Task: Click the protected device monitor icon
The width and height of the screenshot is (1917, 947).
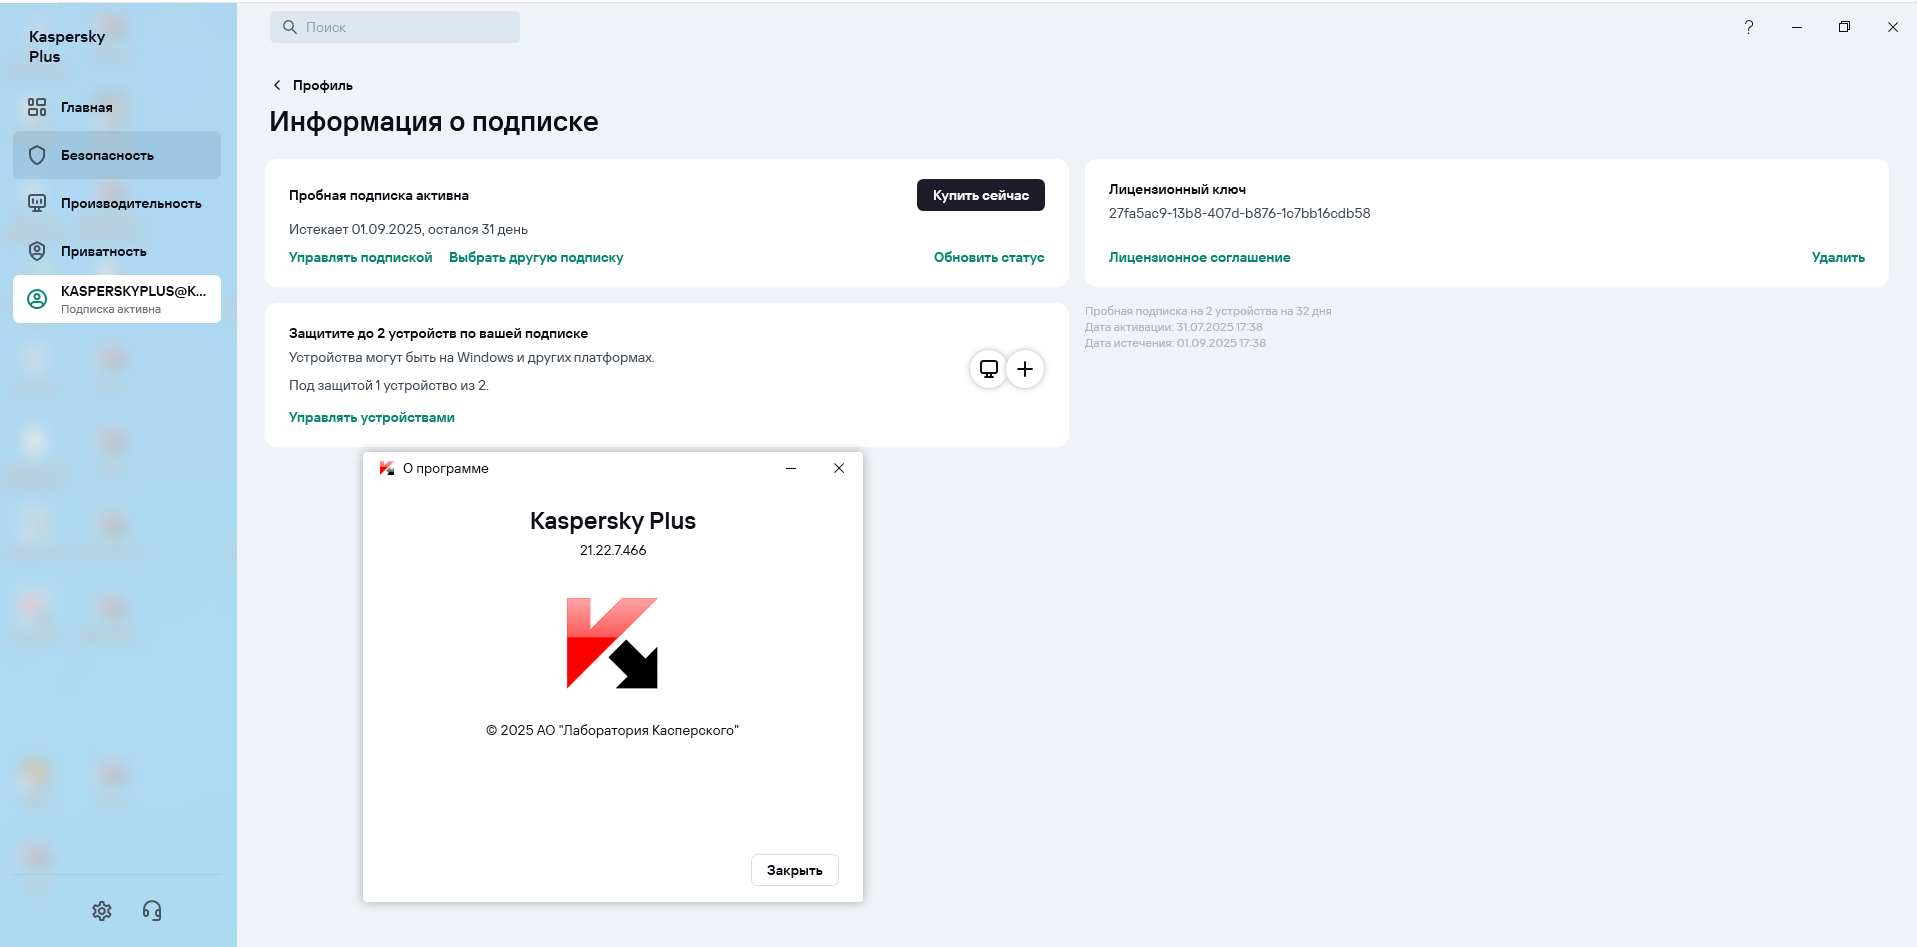Action: click(x=989, y=369)
